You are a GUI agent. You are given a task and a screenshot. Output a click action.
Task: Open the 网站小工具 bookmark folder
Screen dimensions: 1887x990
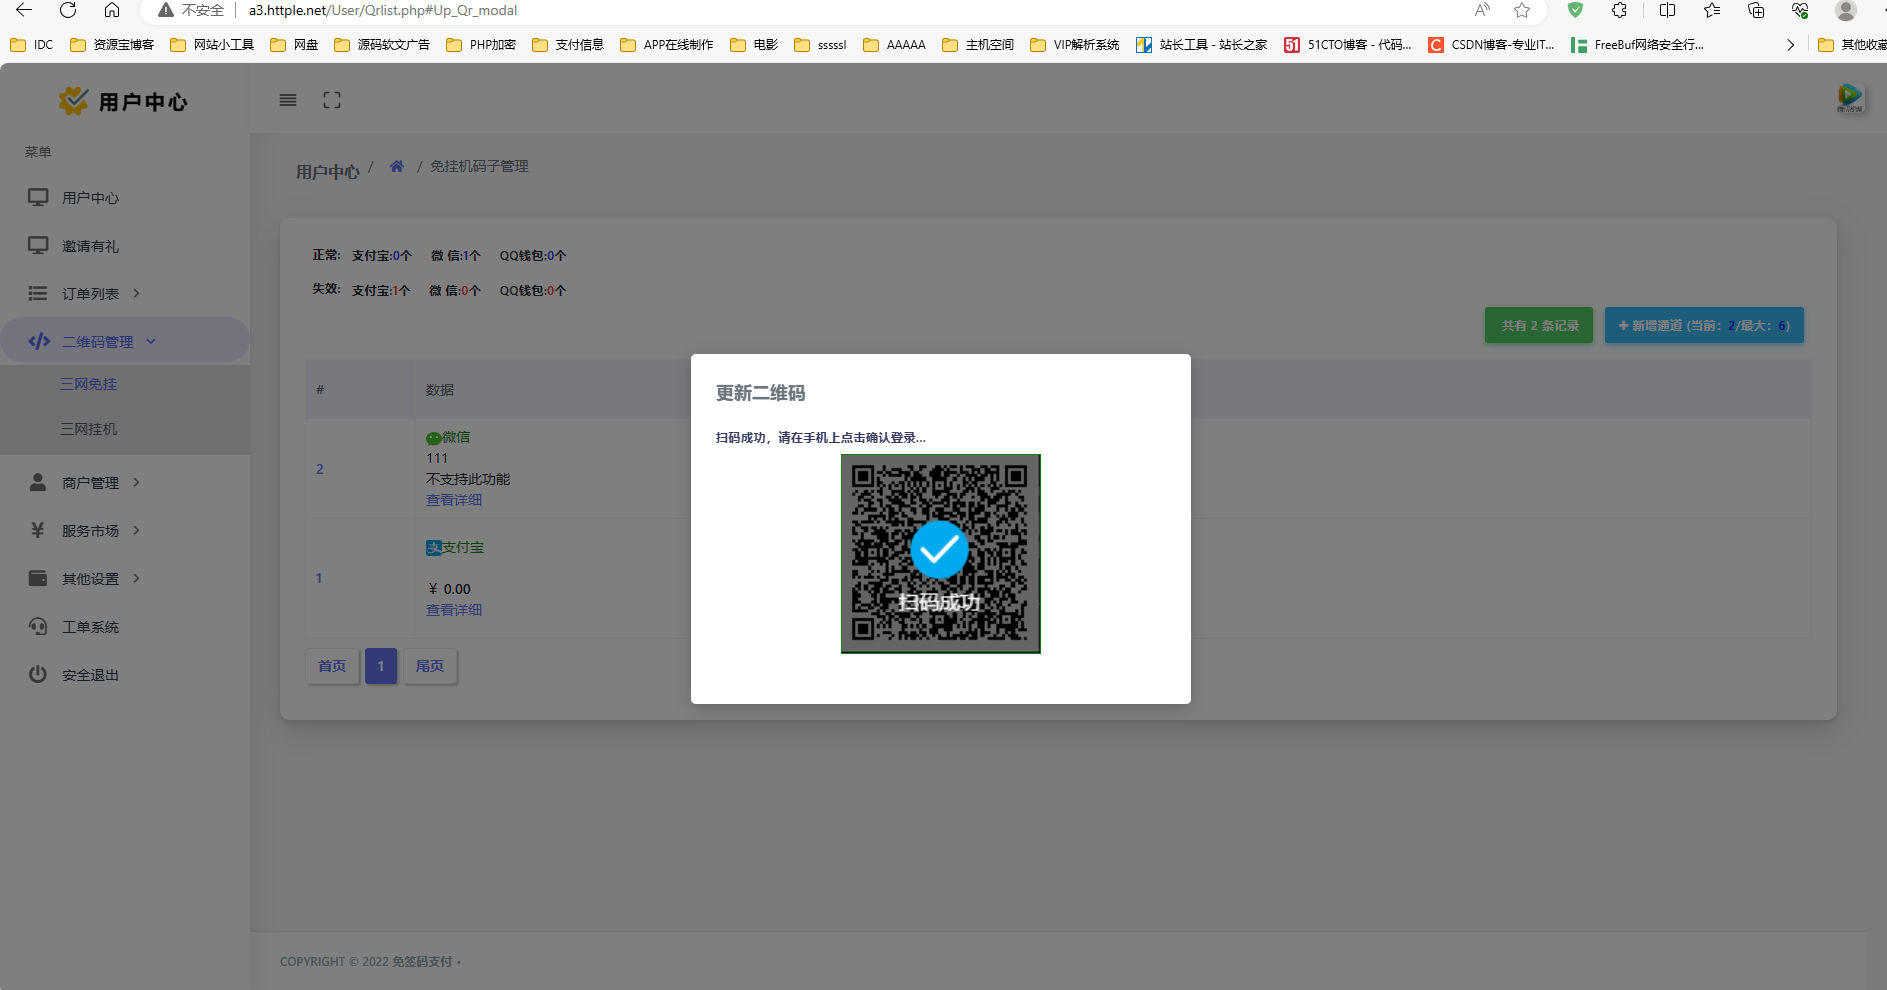point(212,45)
